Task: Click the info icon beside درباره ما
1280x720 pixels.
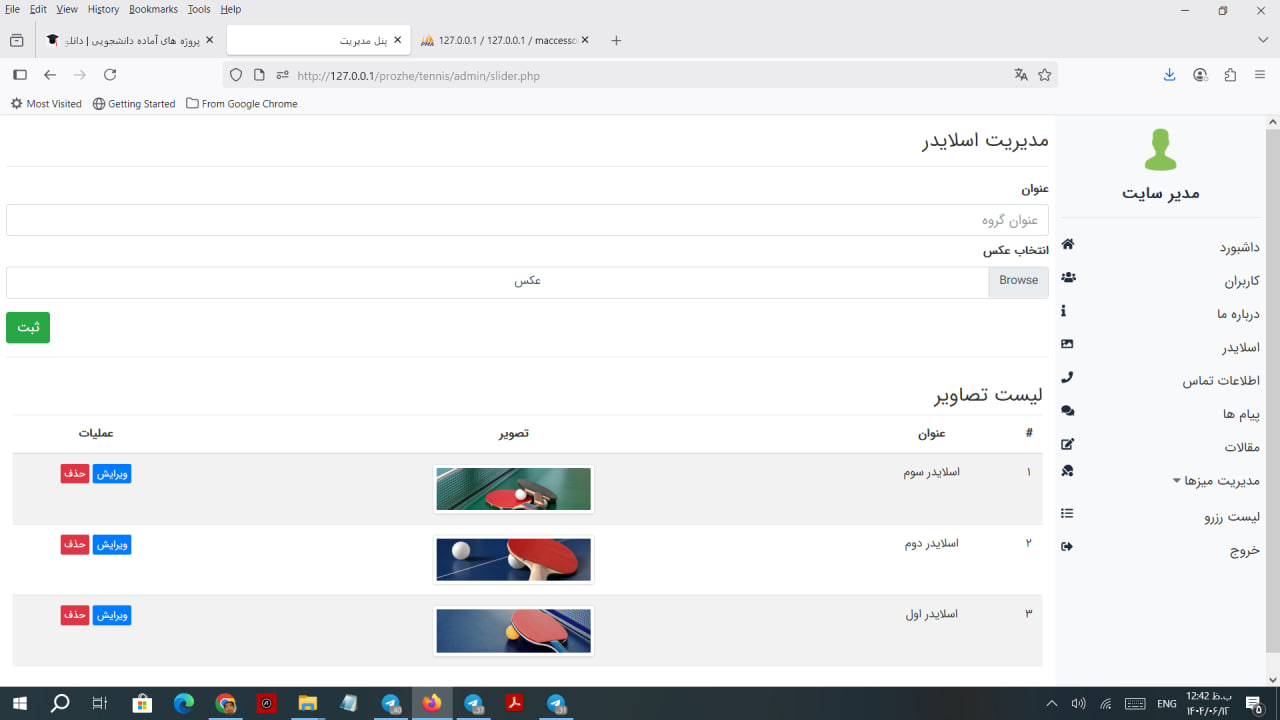Action: tap(1064, 311)
